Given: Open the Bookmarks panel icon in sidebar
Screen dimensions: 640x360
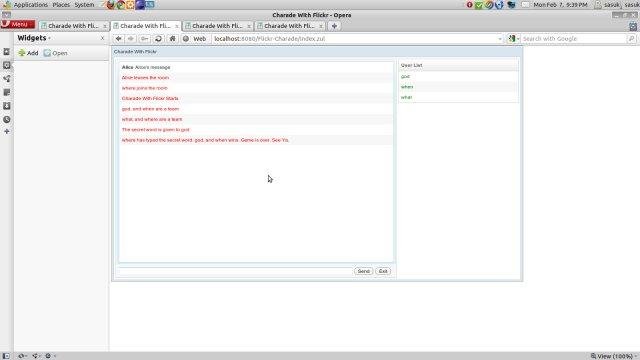Looking at the screenshot, I should pos(7,52).
